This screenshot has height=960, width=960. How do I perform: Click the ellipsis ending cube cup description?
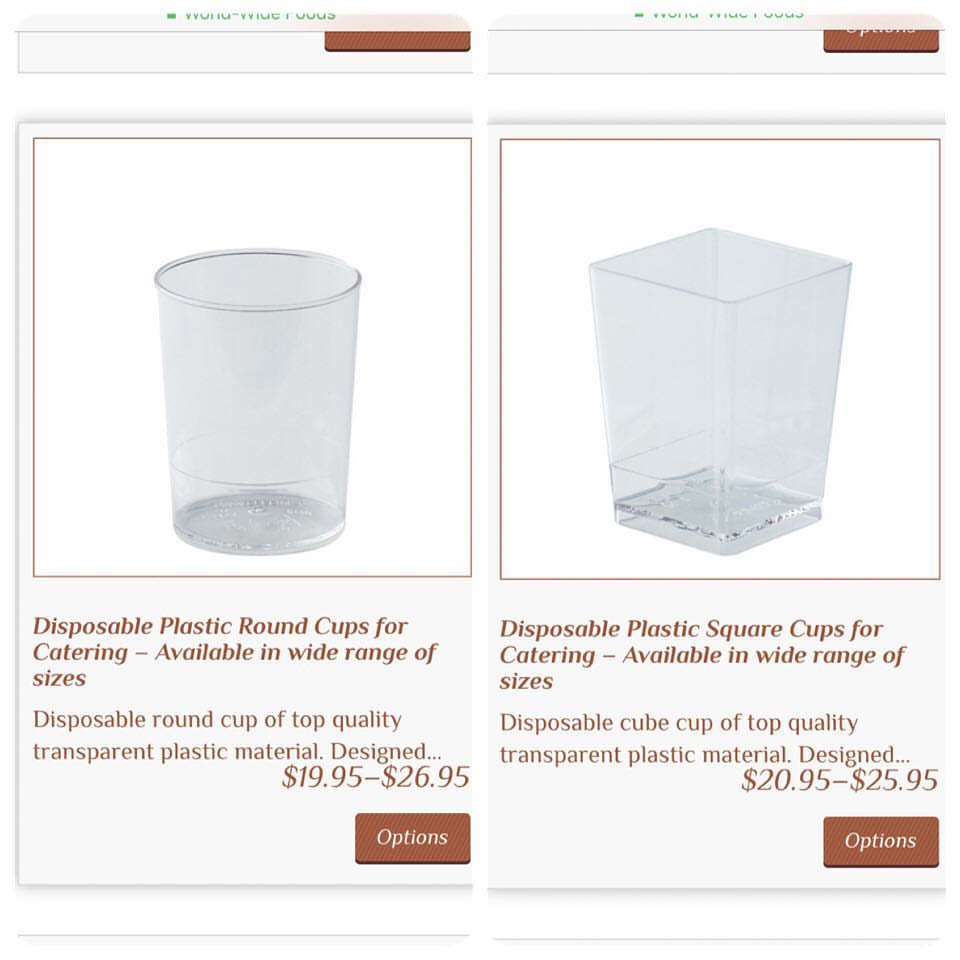point(899,756)
